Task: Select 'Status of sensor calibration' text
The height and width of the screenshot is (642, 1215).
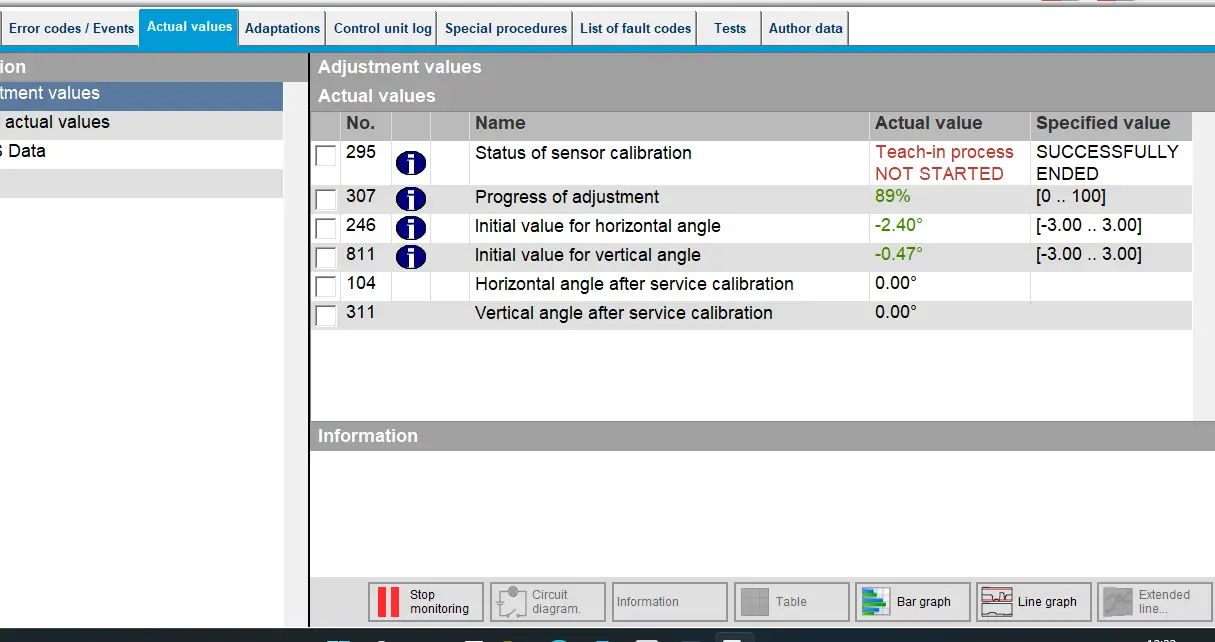Action: (x=583, y=153)
